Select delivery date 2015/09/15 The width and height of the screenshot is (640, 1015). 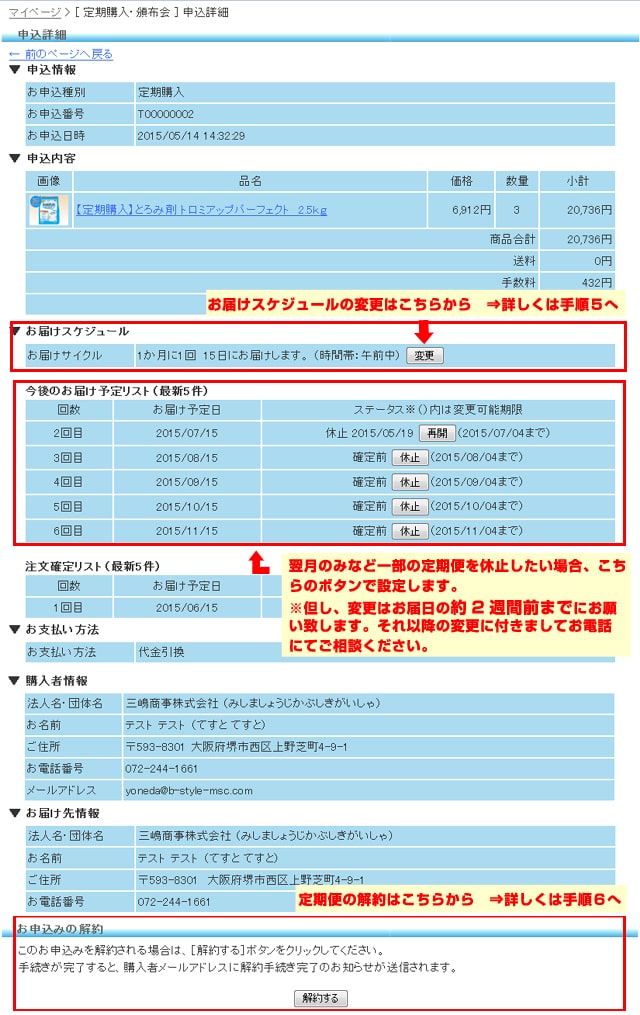click(x=187, y=482)
